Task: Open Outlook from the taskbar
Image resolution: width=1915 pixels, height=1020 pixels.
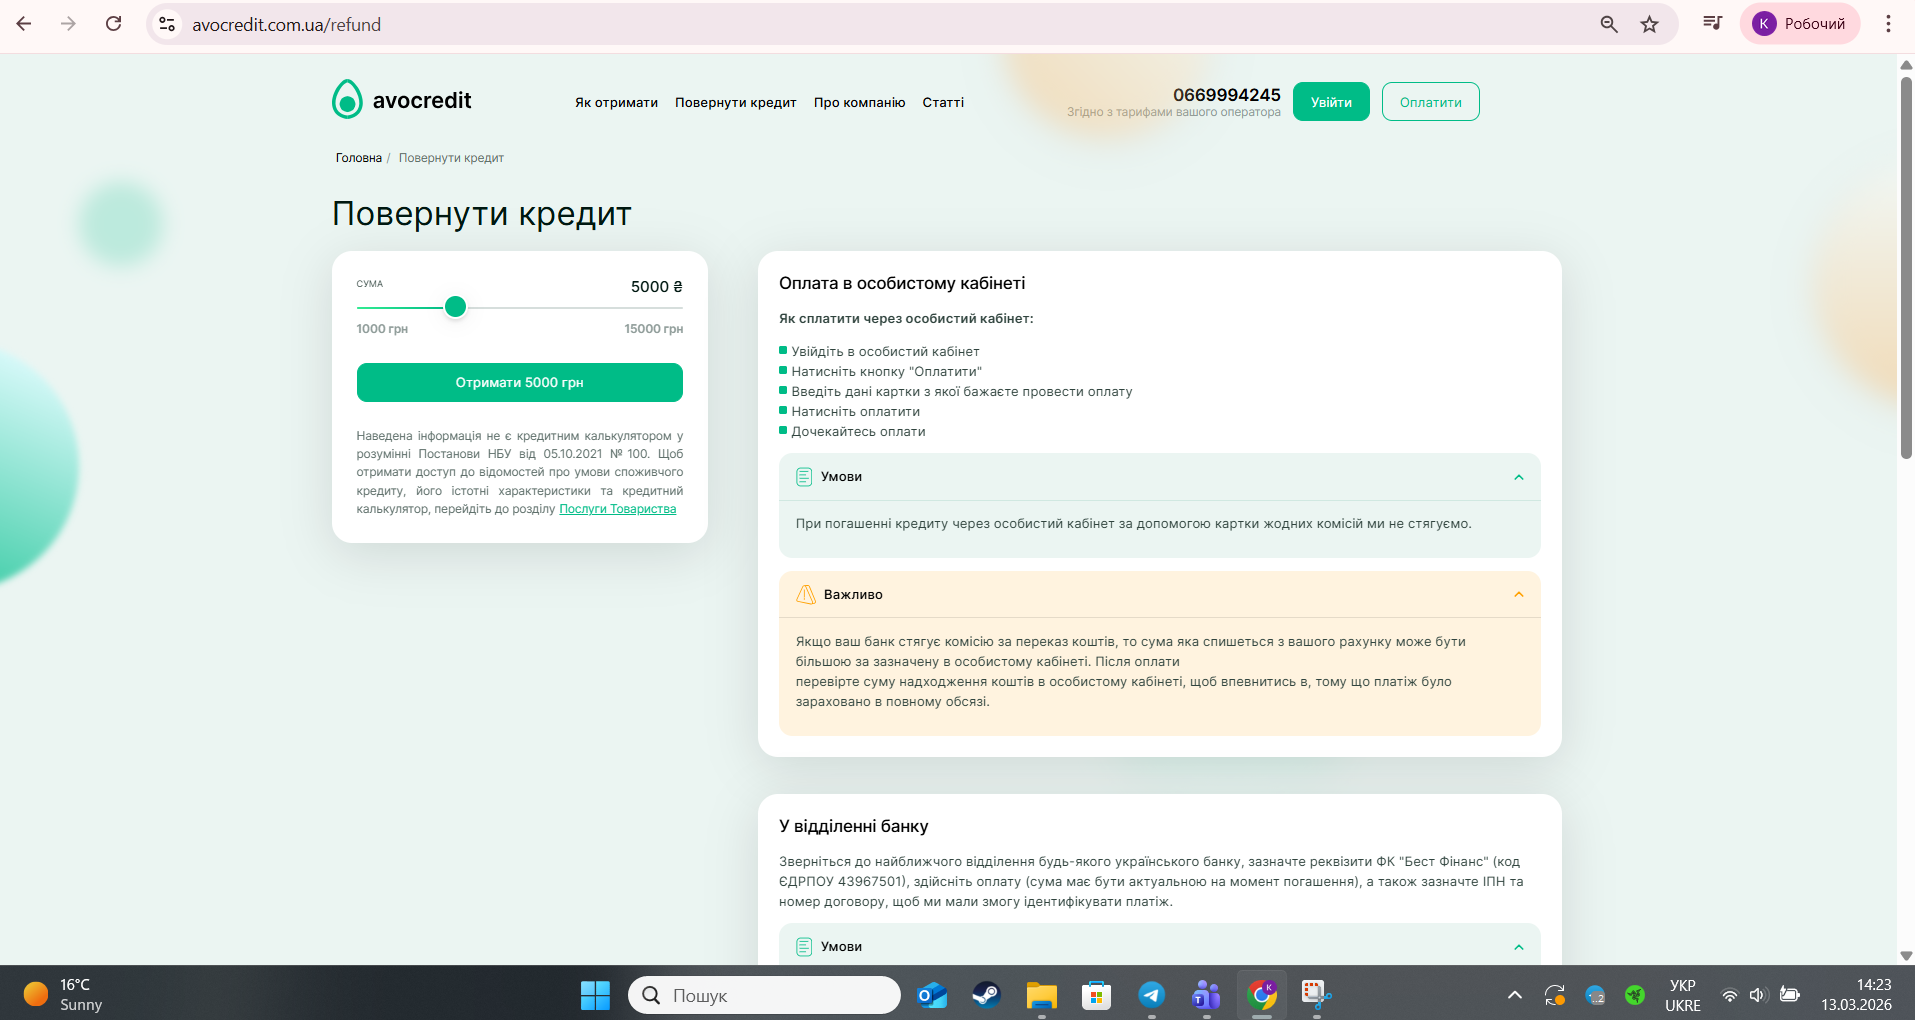Action: tap(932, 995)
